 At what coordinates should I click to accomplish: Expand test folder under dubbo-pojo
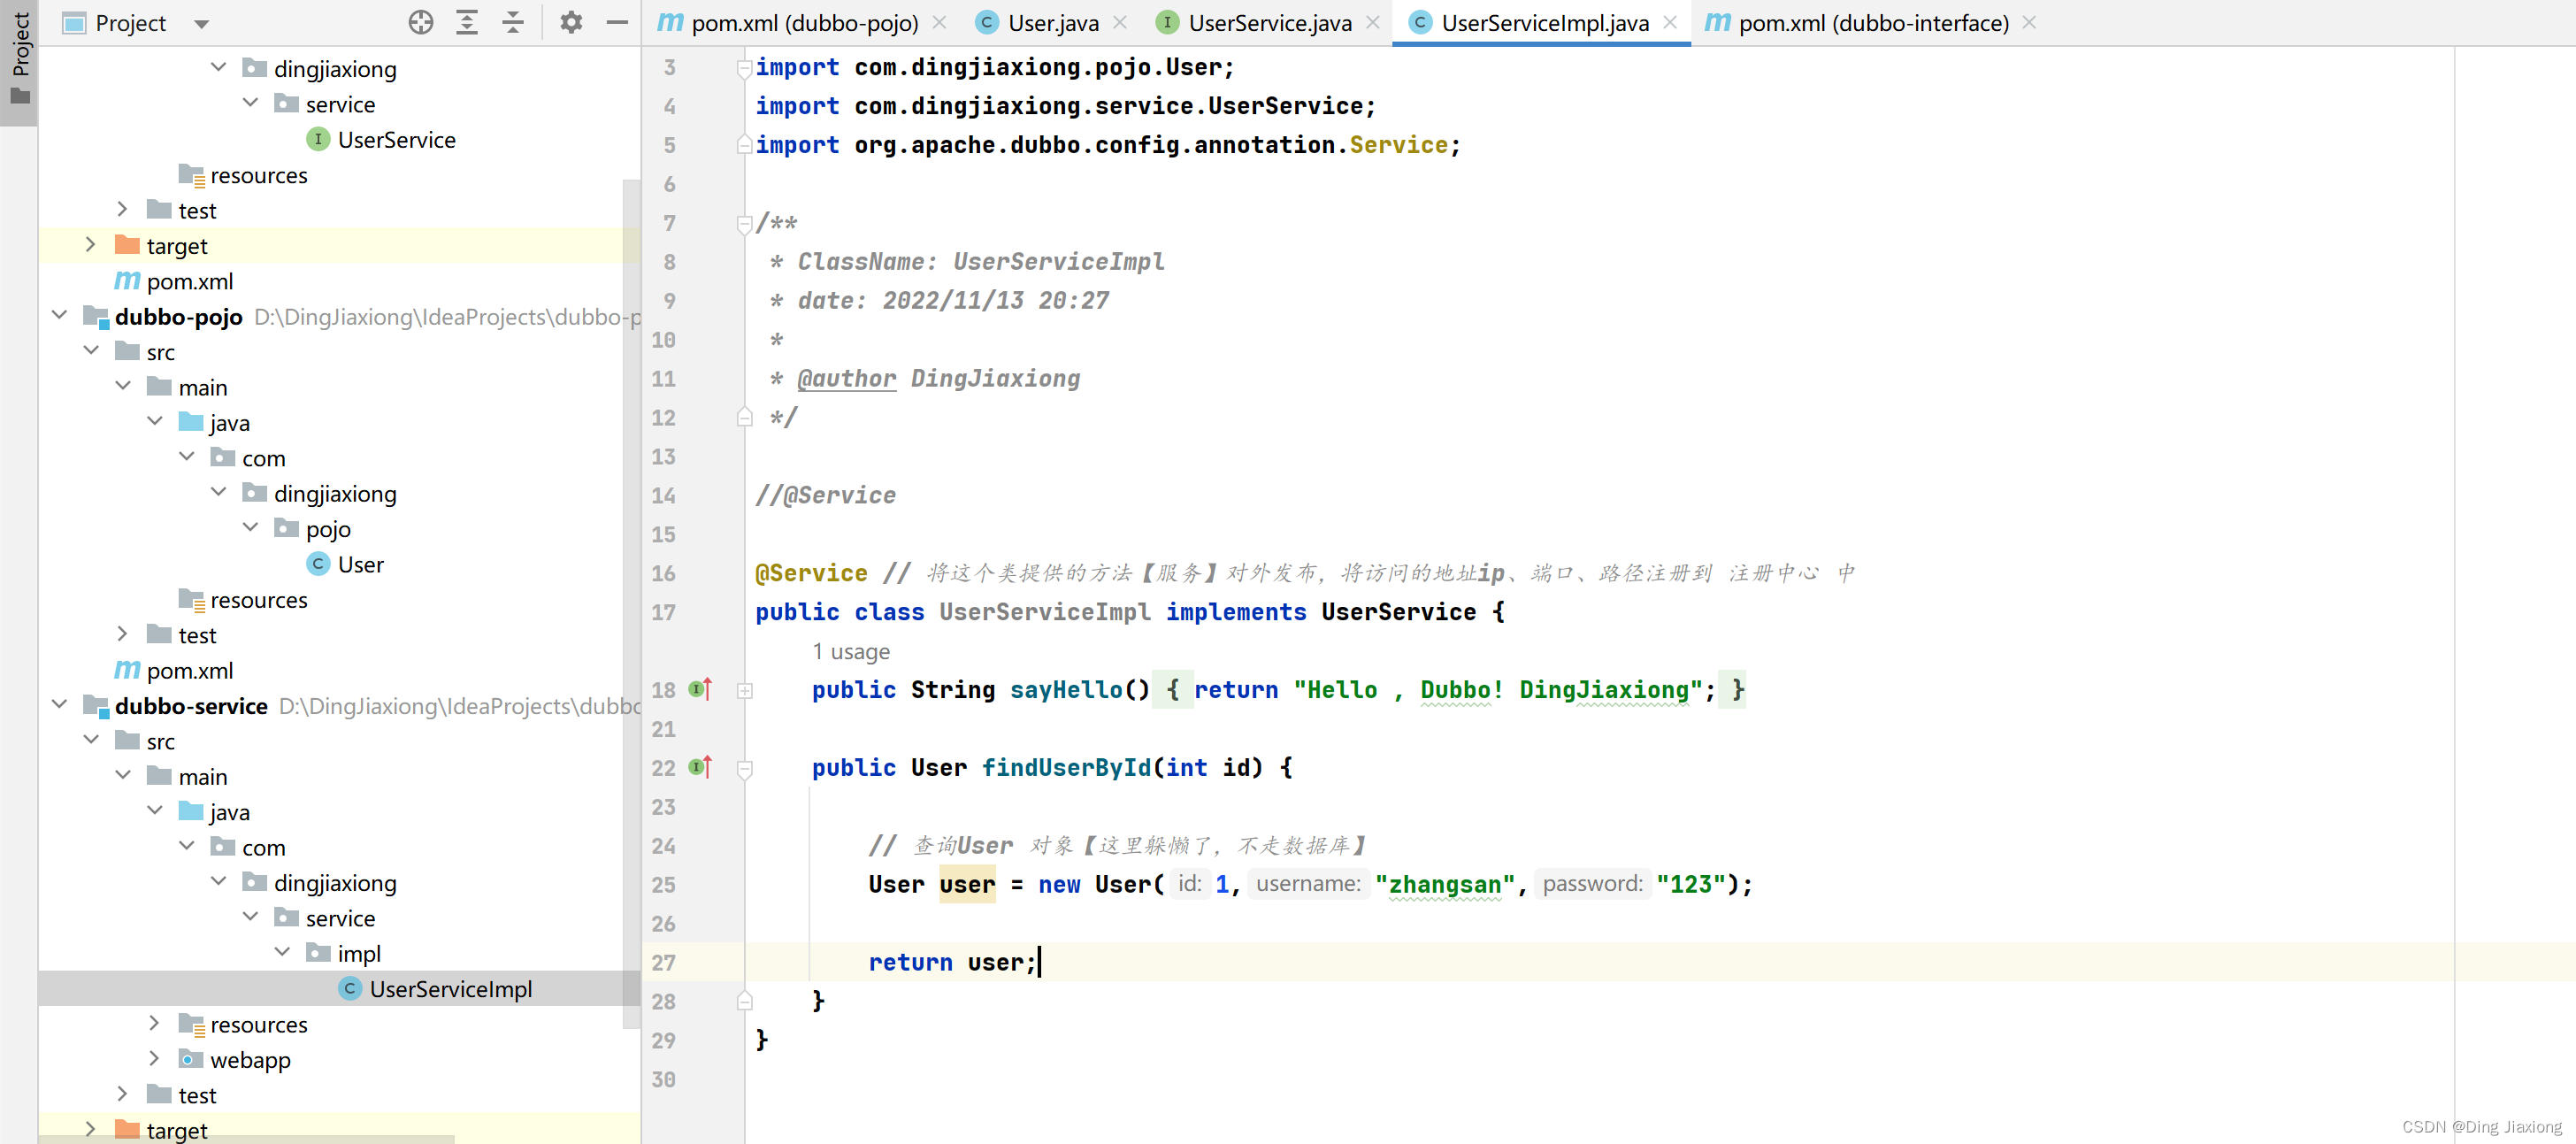point(123,634)
